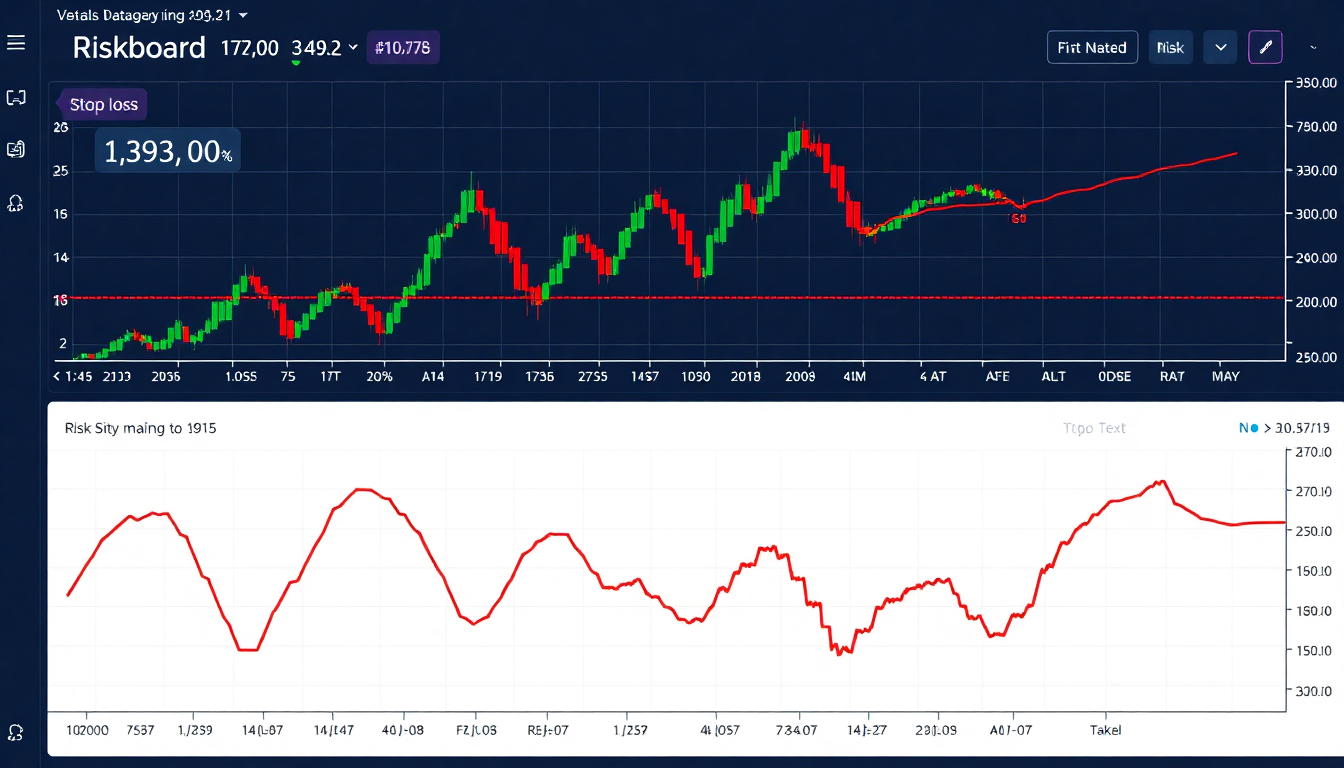Click the purple 10,778 badge
The image size is (1344, 768).
point(403,47)
